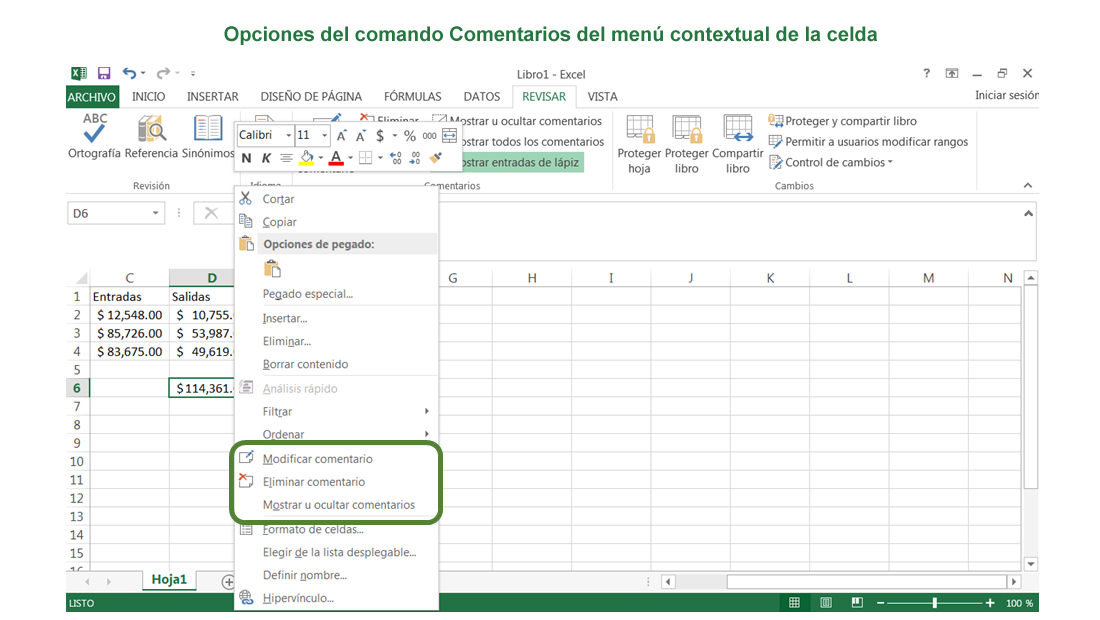Click the zoom in plus button
Screen dimensions: 1100x620
tap(990, 602)
